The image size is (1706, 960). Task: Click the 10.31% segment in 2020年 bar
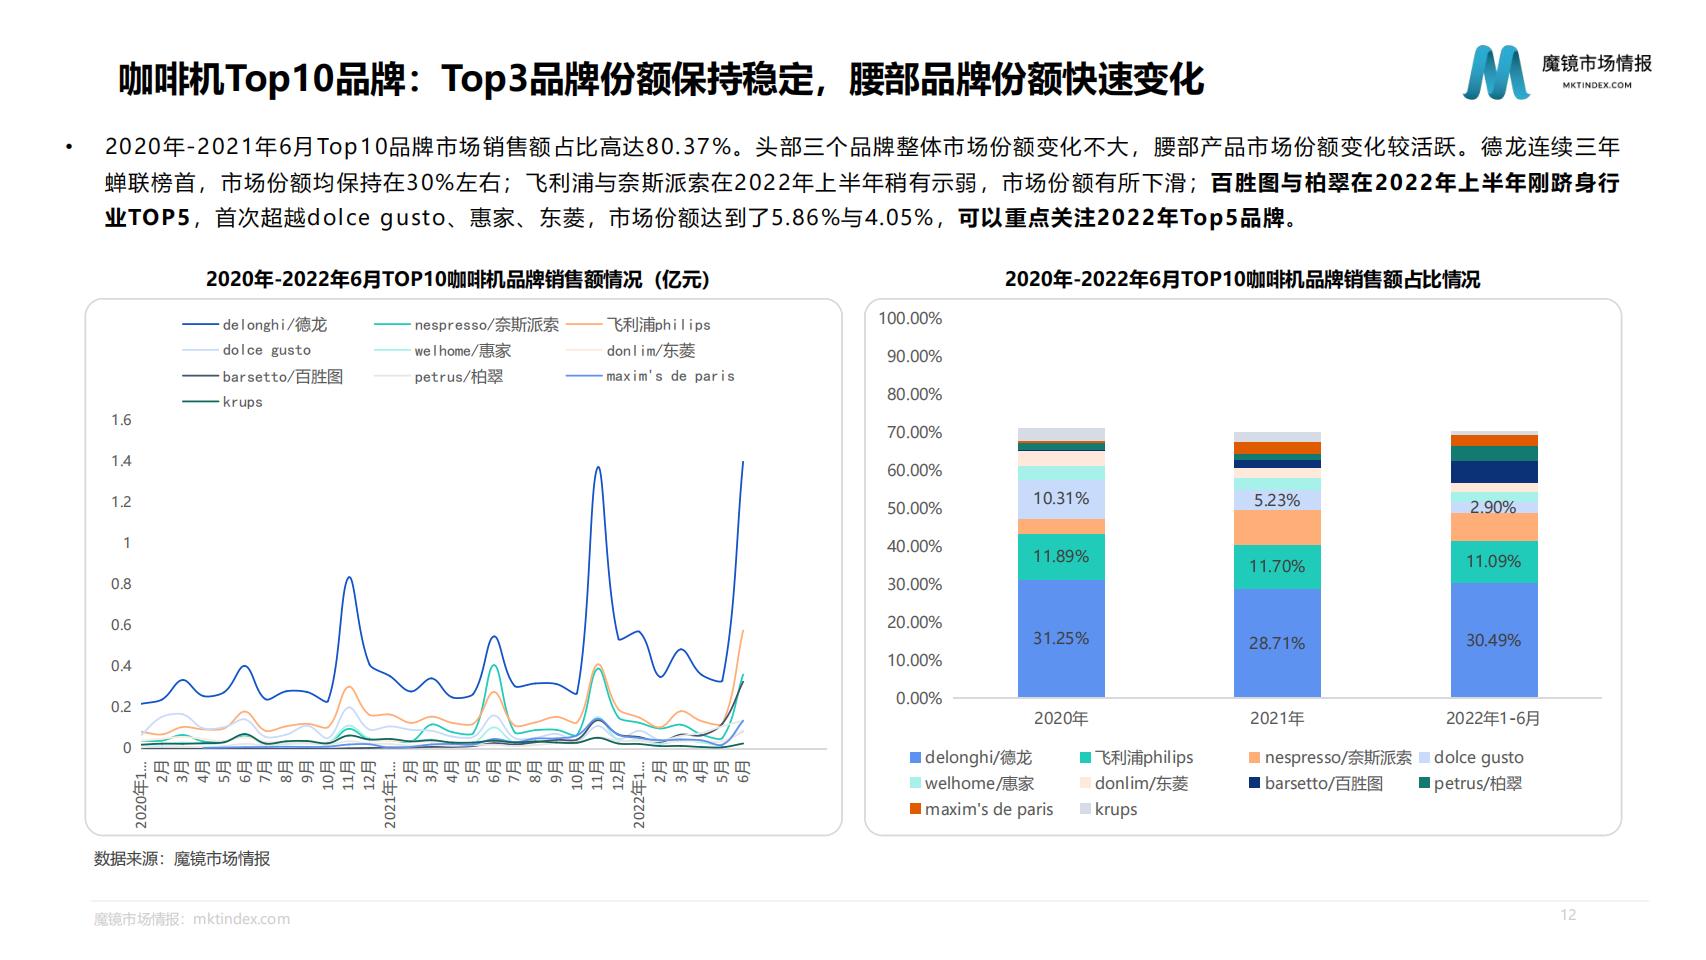(1061, 499)
